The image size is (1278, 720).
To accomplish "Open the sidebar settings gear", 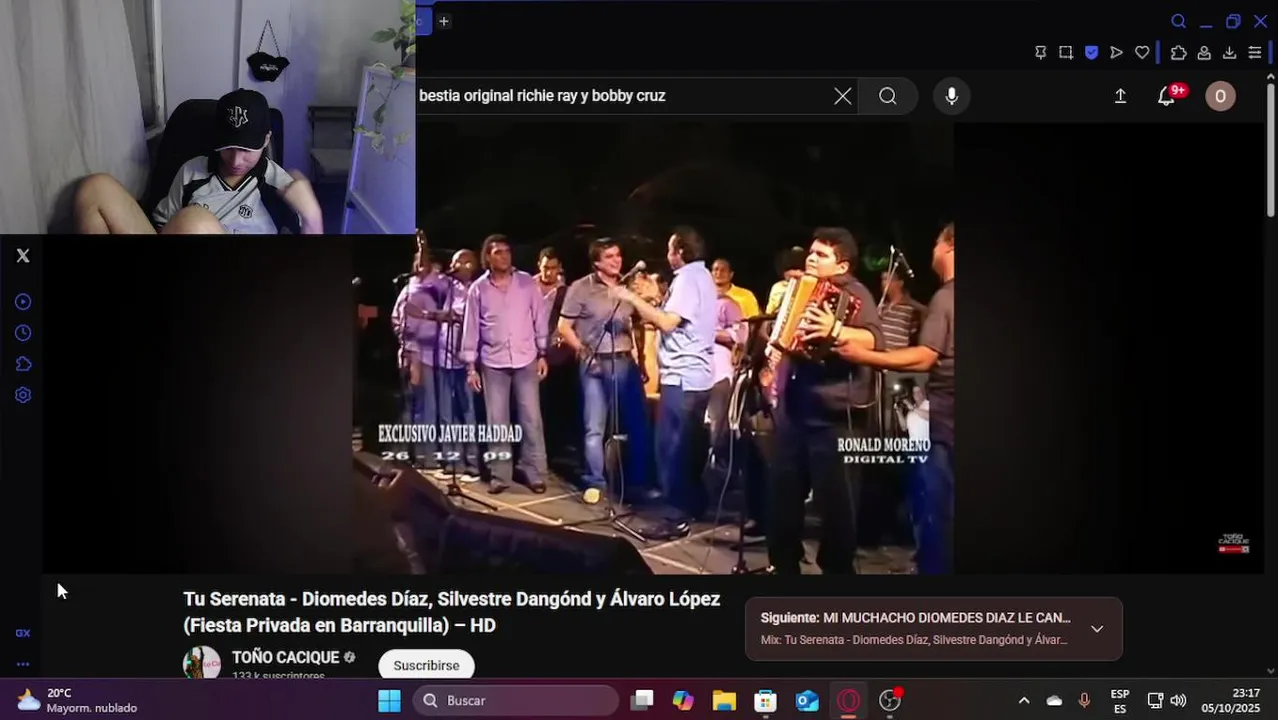I will (x=23, y=395).
